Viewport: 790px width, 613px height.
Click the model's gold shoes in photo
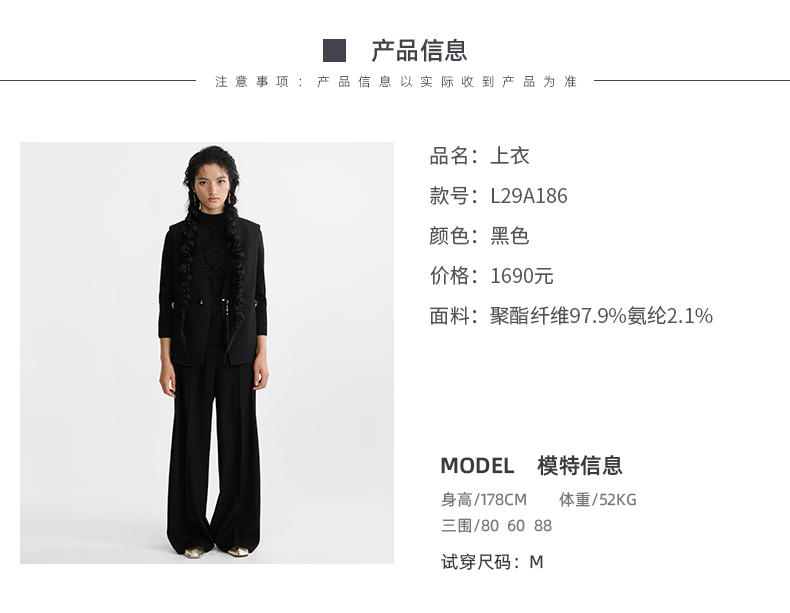[217, 552]
